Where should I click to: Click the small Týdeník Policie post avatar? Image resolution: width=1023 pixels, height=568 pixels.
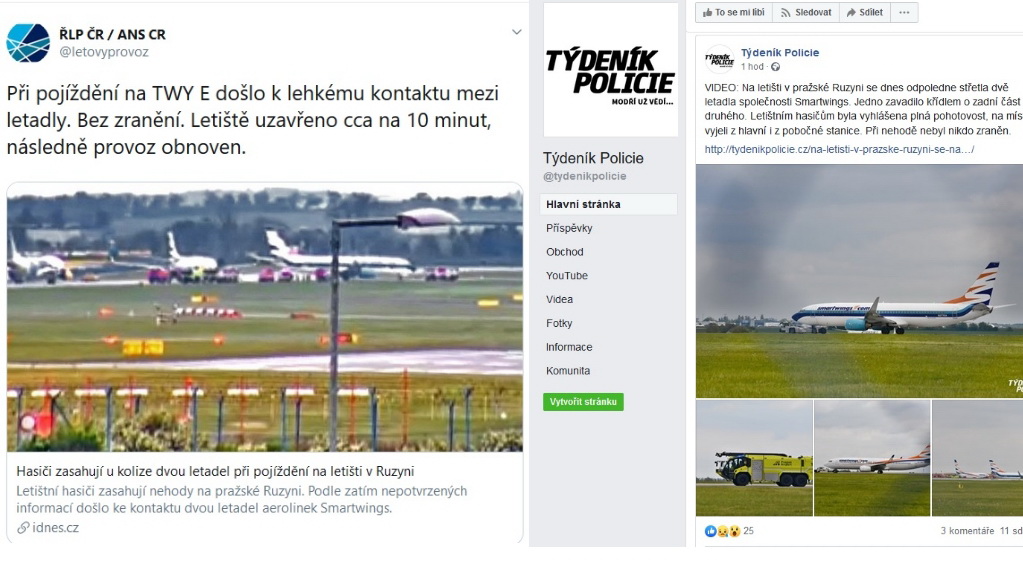click(720, 59)
